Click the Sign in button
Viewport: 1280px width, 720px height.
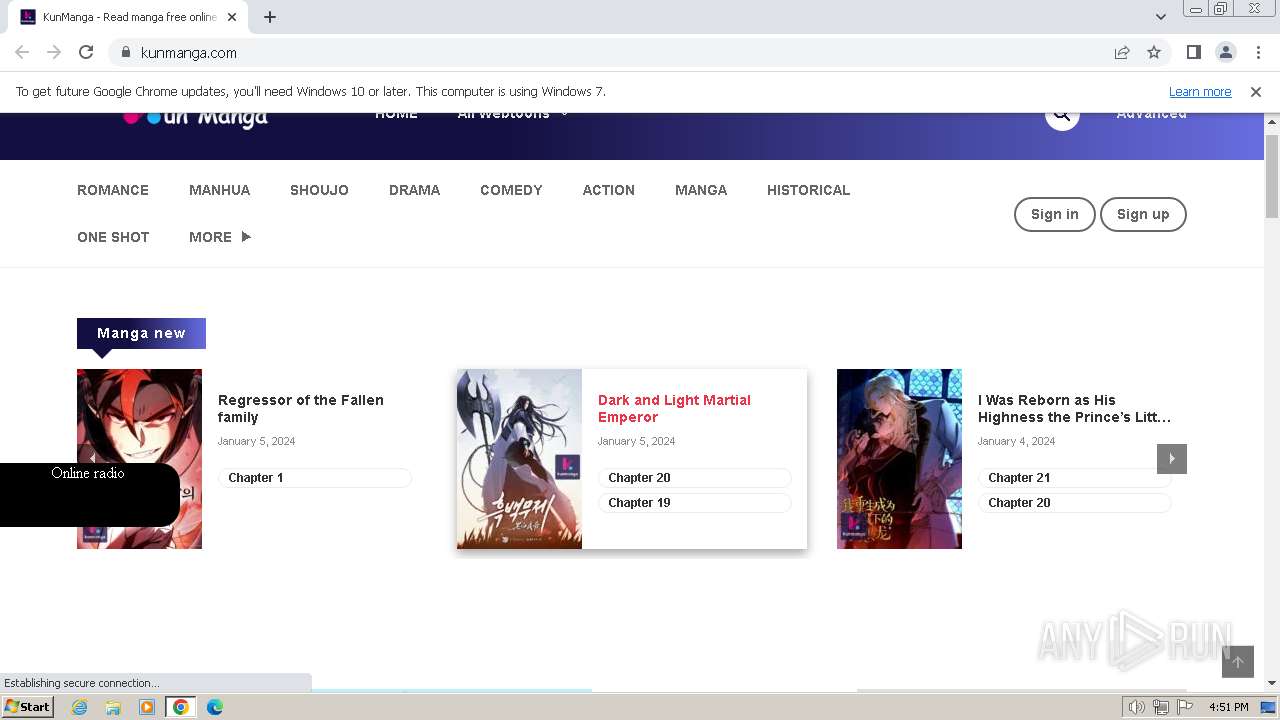[1055, 214]
